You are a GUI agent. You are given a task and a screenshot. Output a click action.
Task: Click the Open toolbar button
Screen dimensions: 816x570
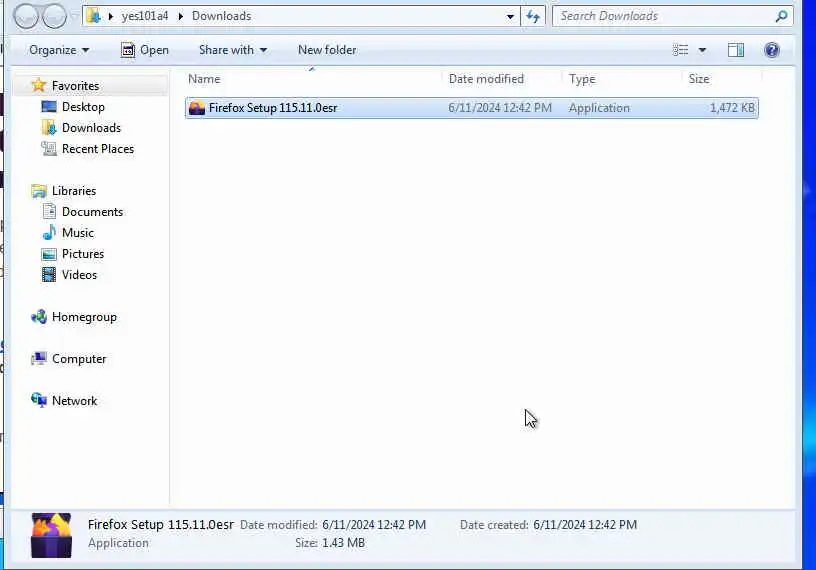pos(145,50)
